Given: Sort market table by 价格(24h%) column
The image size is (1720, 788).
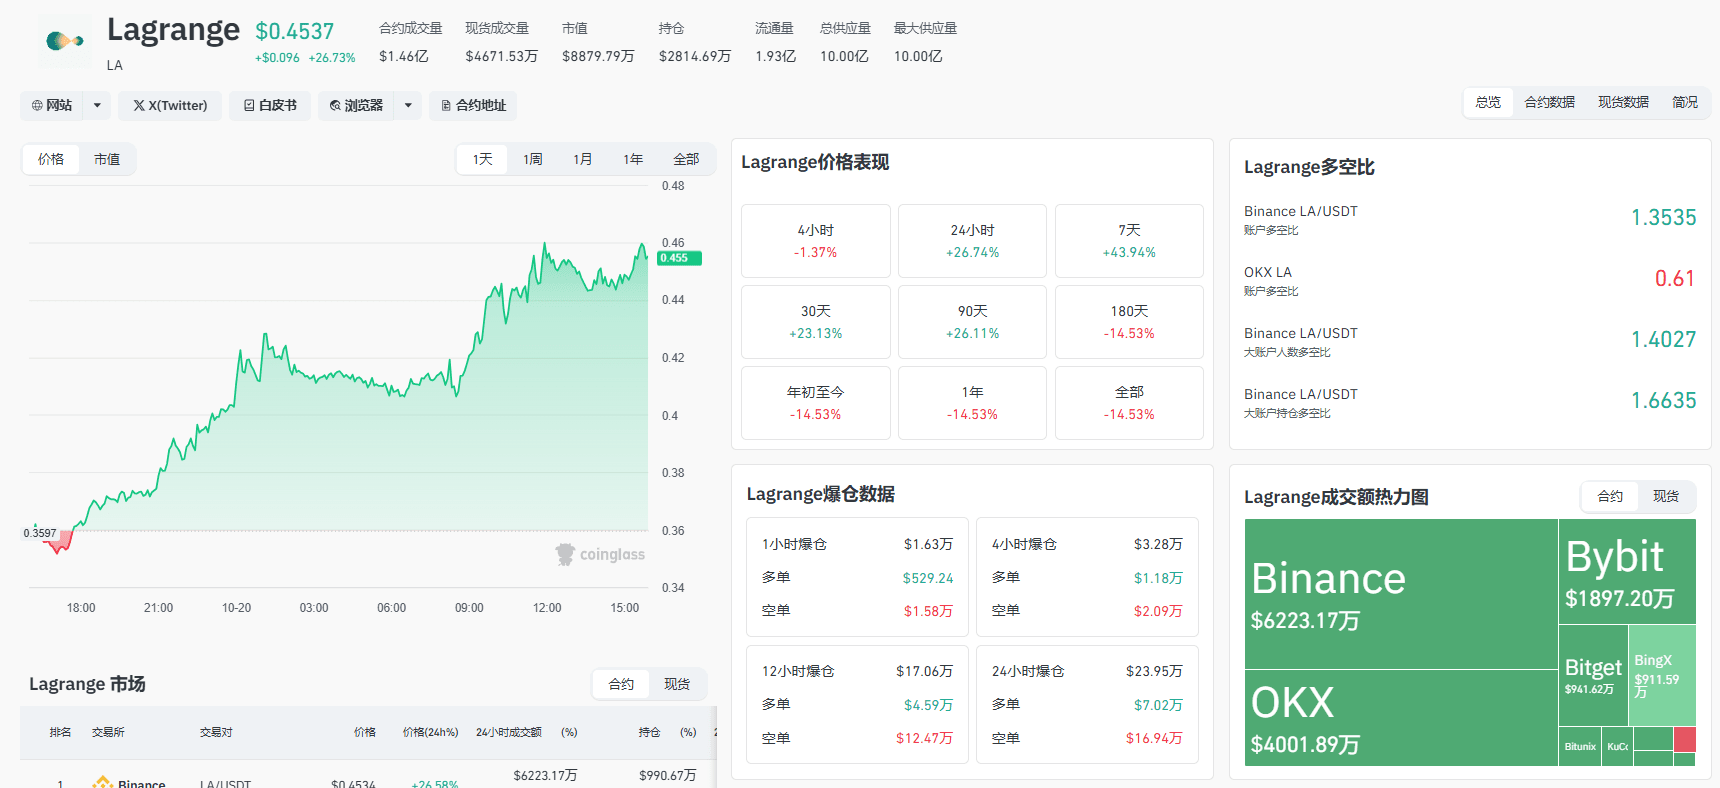Looking at the screenshot, I should pyautogui.click(x=431, y=732).
